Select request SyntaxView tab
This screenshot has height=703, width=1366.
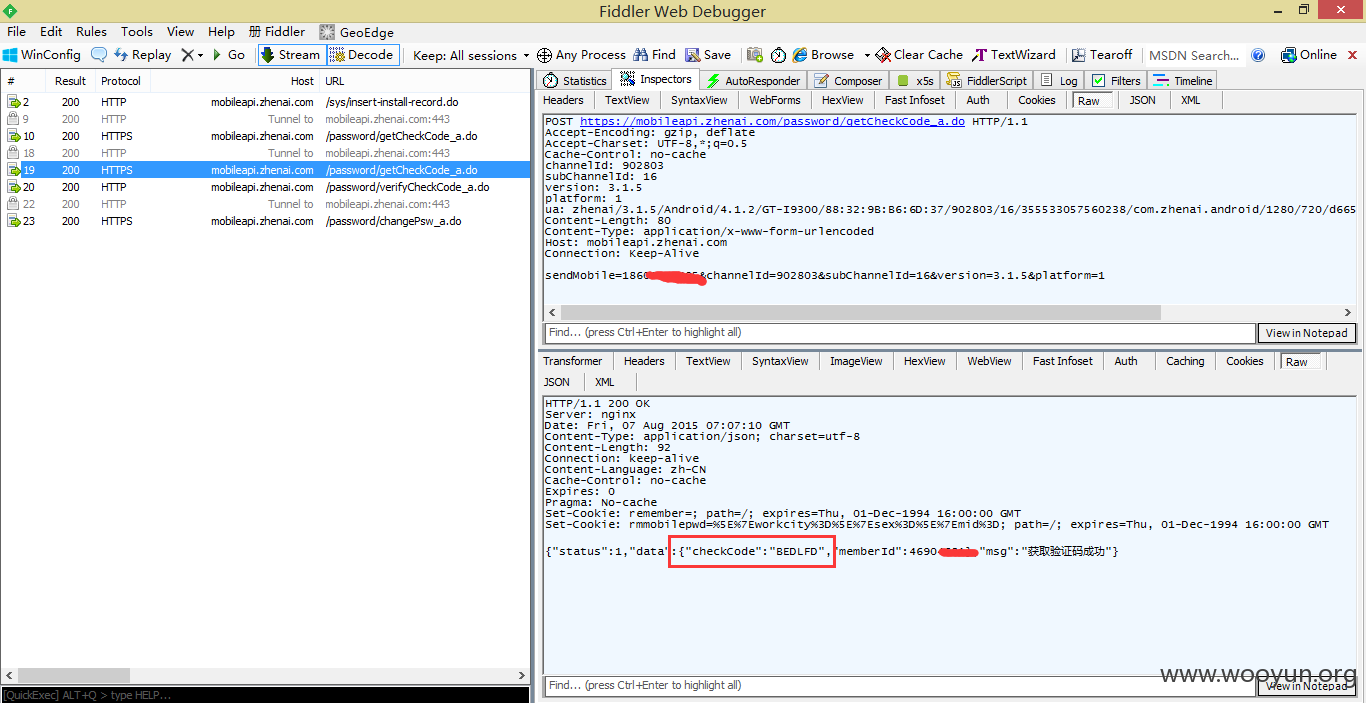point(699,100)
